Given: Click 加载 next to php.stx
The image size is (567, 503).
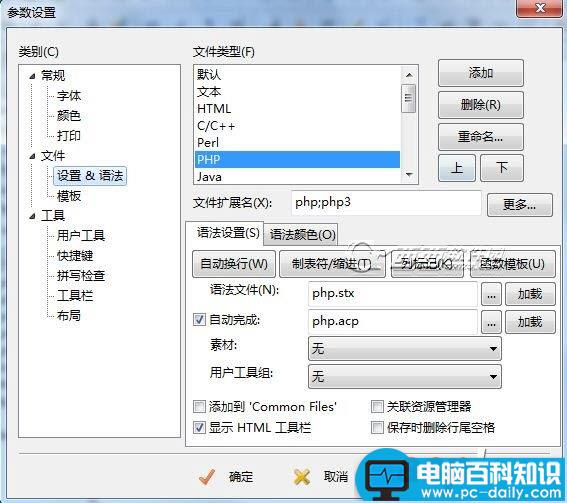Looking at the screenshot, I should coord(530,294).
